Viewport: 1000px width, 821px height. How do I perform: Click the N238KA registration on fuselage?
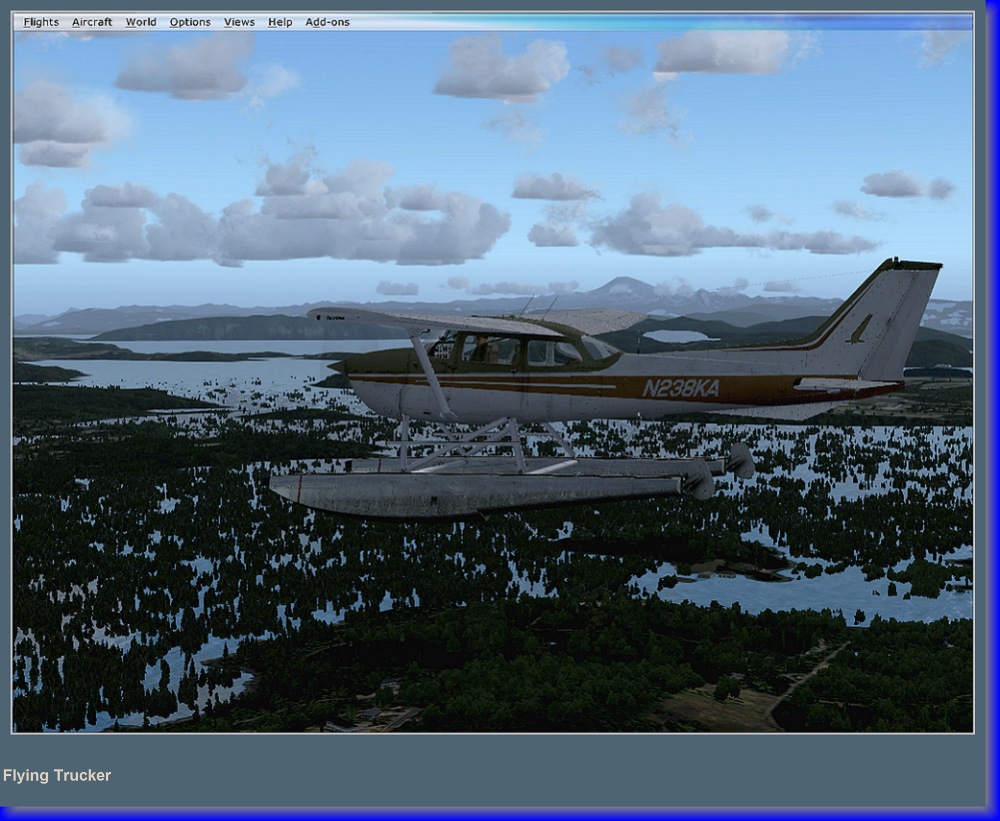pyautogui.click(x=680, y=388)
